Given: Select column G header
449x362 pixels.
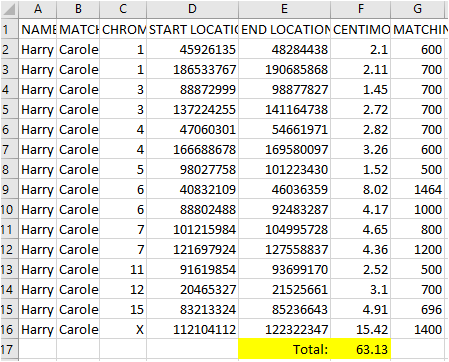Looking at the screenshot, I should click(x=418, y=9).
